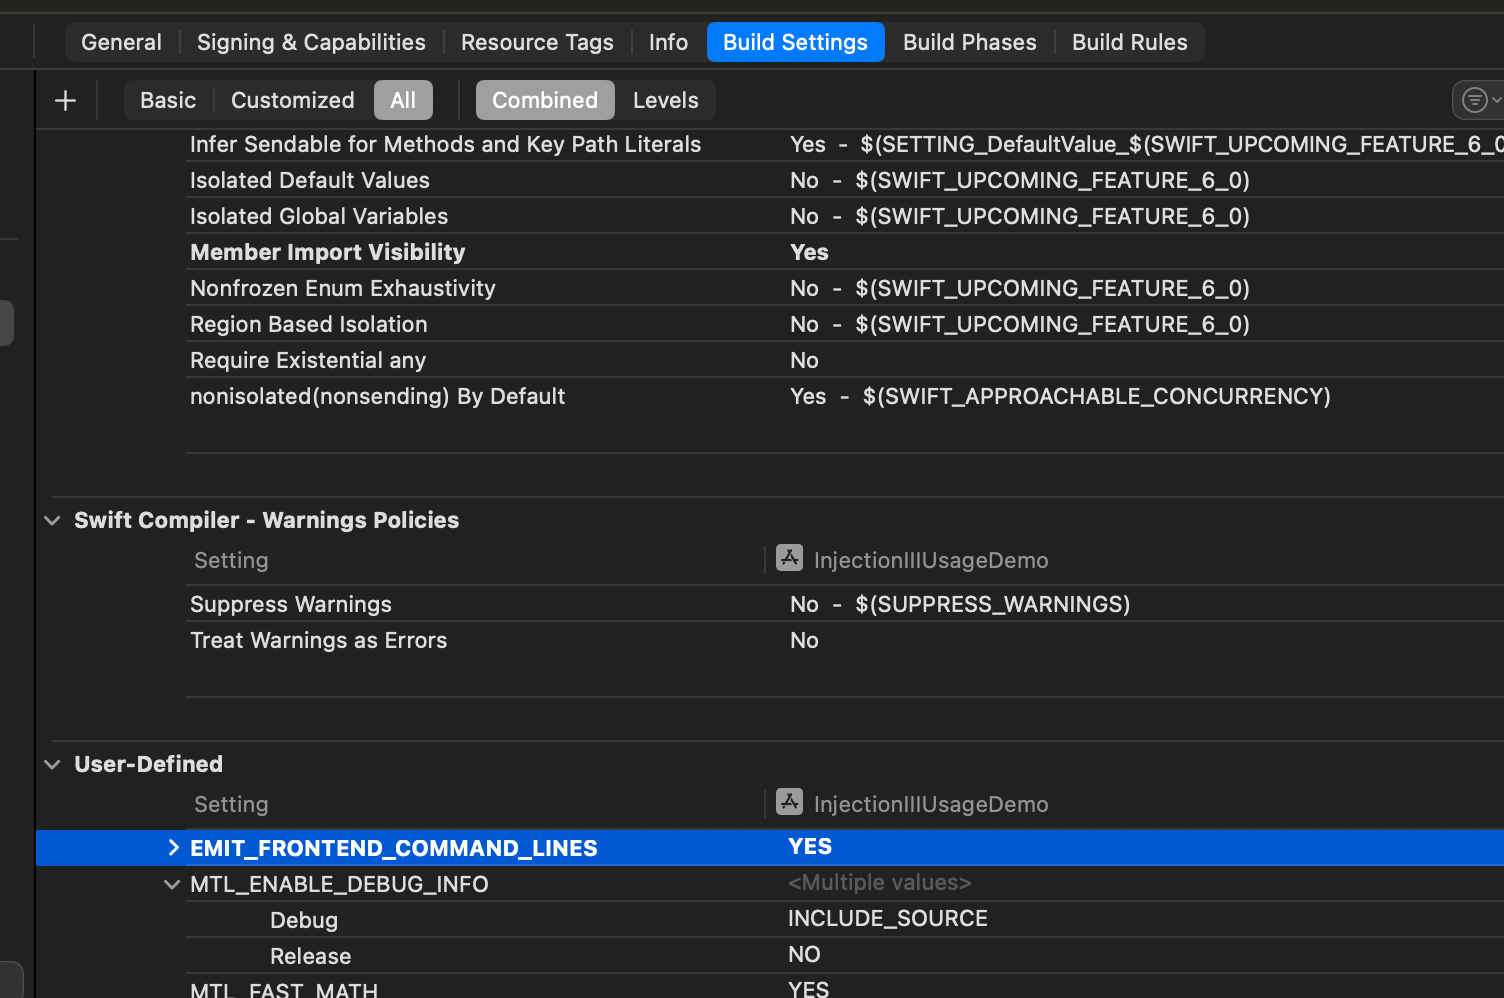Click the plus add build setting button
Viewport: 1504px width, 998px height.
coord(65,100)
